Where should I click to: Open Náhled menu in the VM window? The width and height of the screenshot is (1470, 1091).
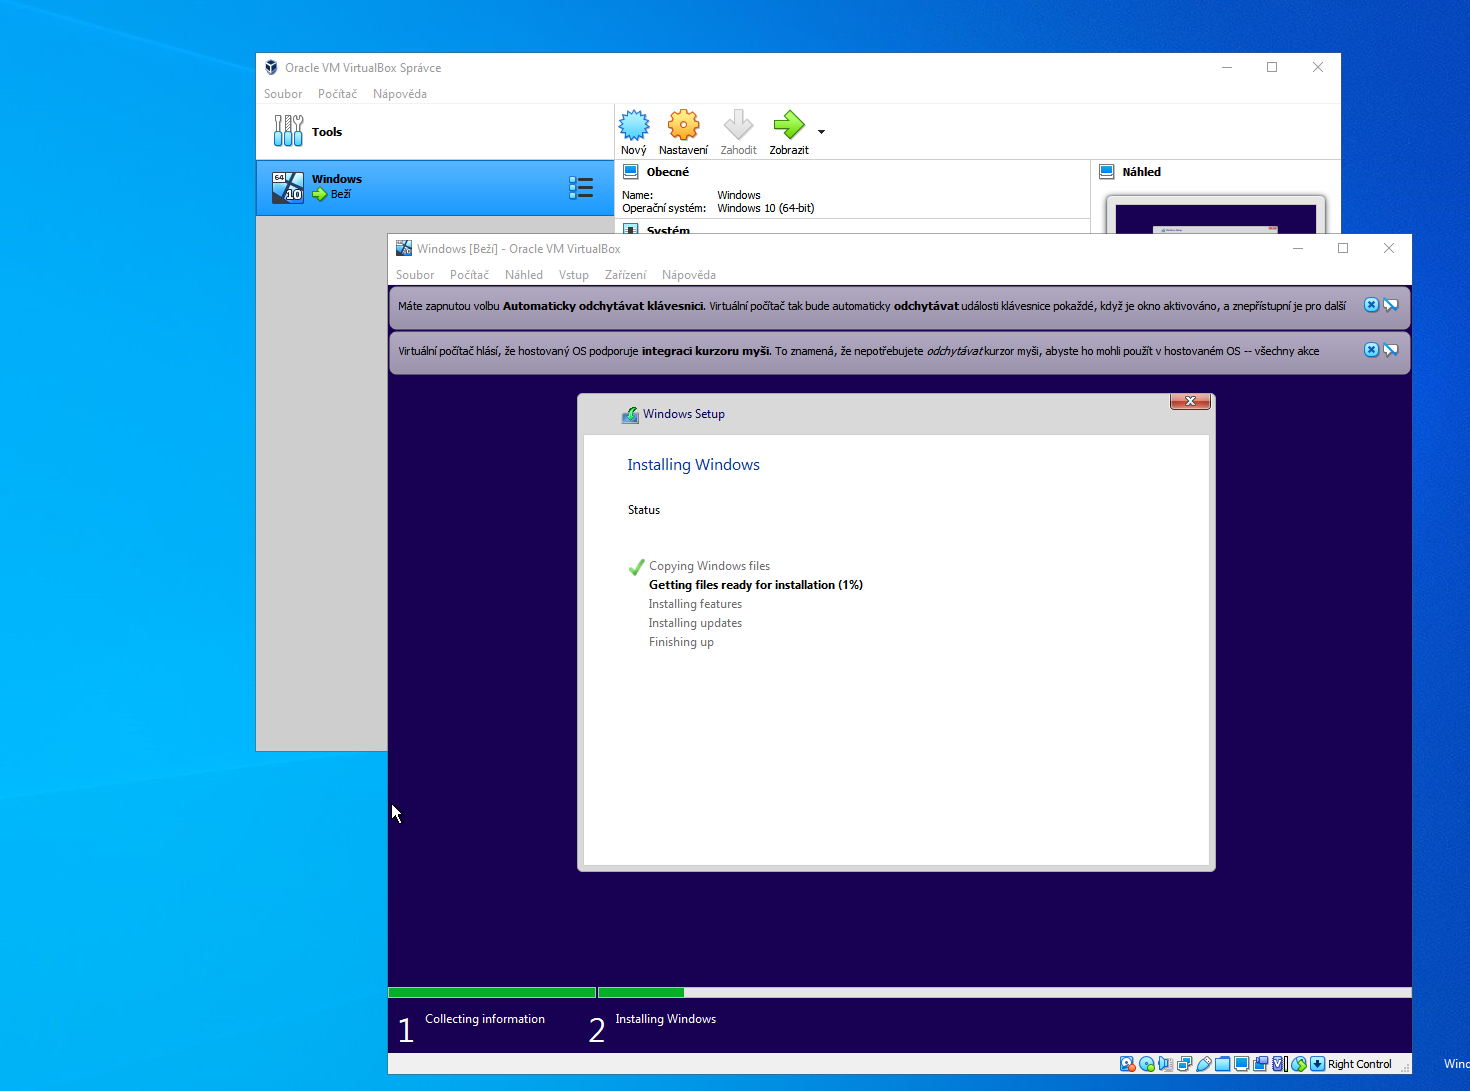(524, 275)
